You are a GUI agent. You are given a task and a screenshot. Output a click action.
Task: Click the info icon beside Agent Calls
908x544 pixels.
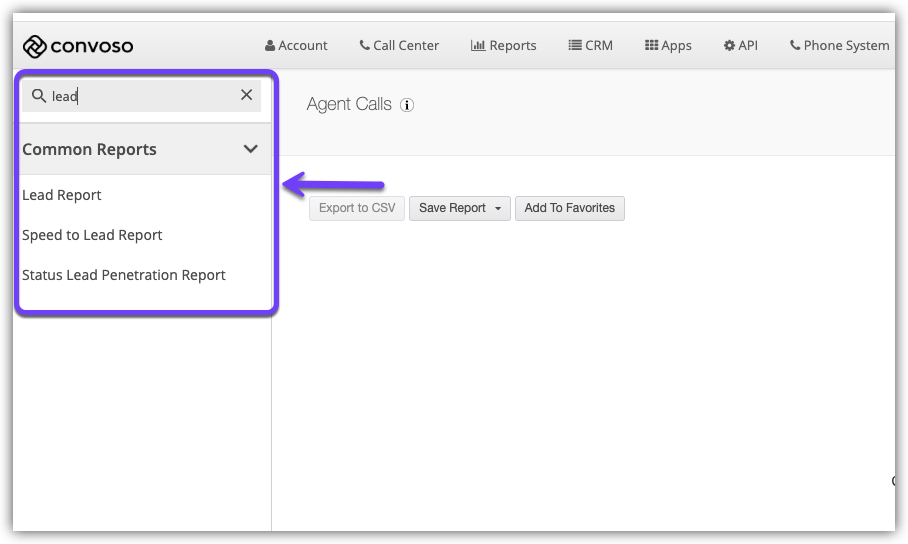pos(407,105)
